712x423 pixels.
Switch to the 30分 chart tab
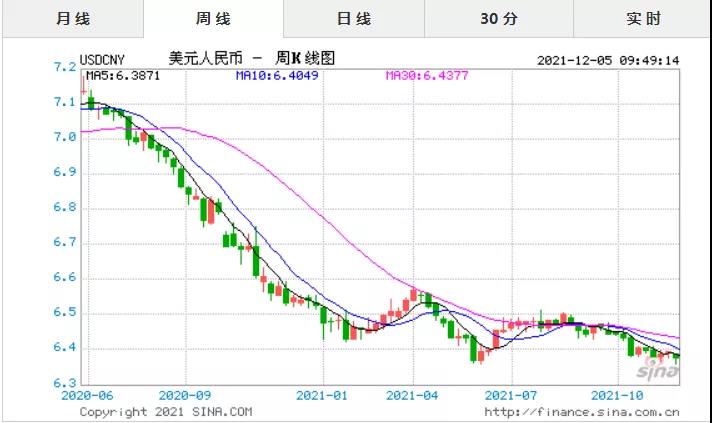[498, 19]
